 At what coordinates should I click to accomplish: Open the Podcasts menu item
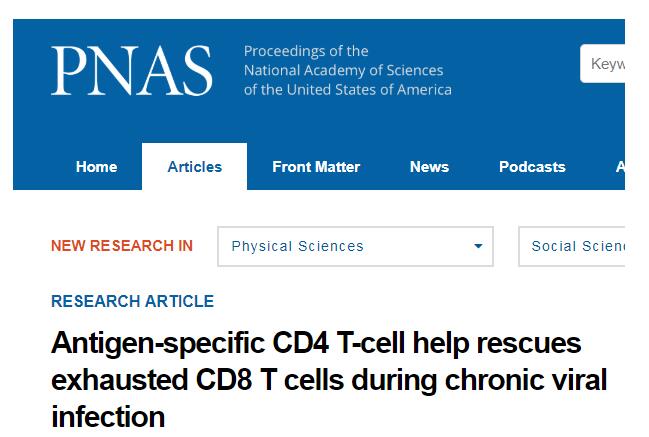click(532, 167)
